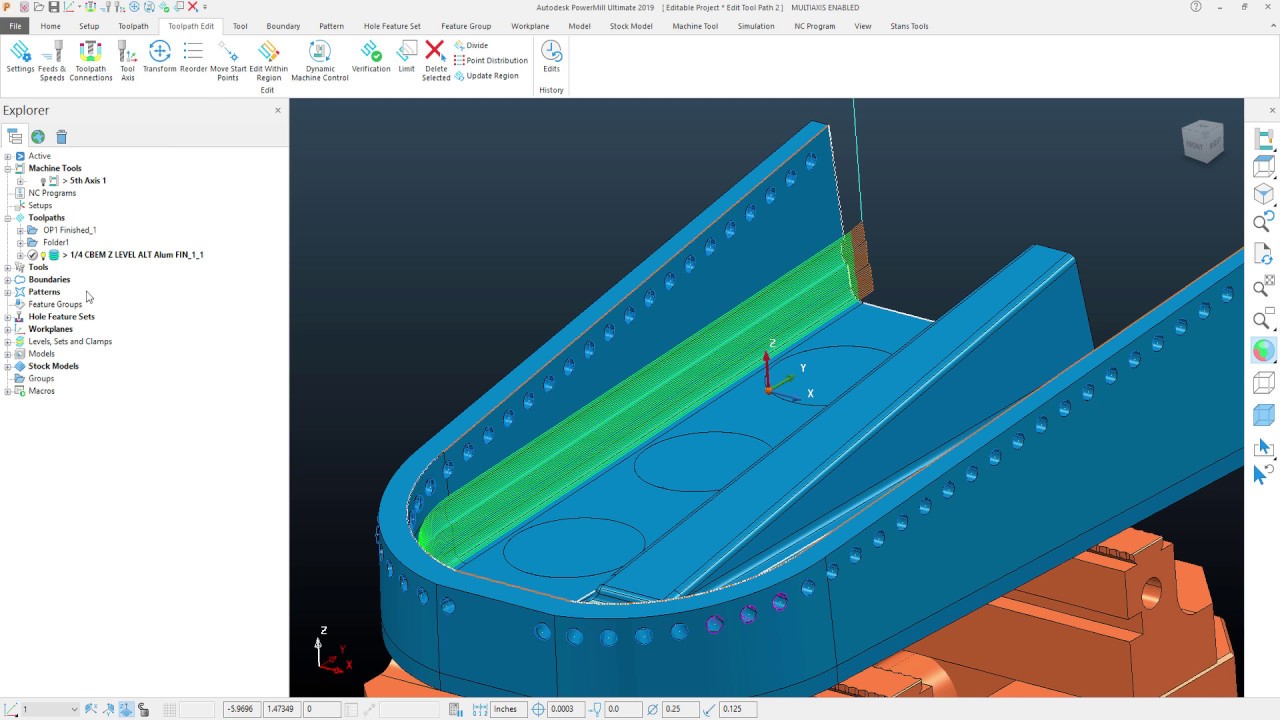Switch to the Home tab
This screenshot has height=720, width=1280.
coord(50,26)
